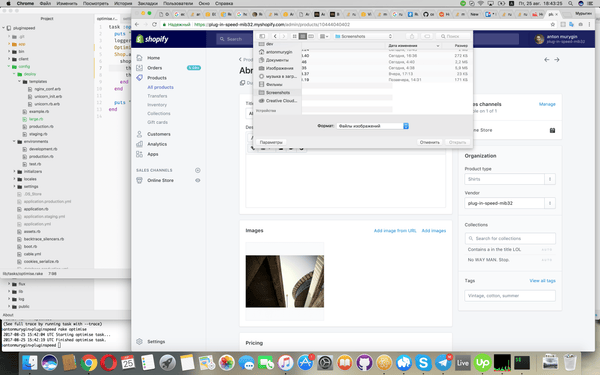The image size is (600, 375).
Task: Click Search for collections field
Action: [510, 238]
